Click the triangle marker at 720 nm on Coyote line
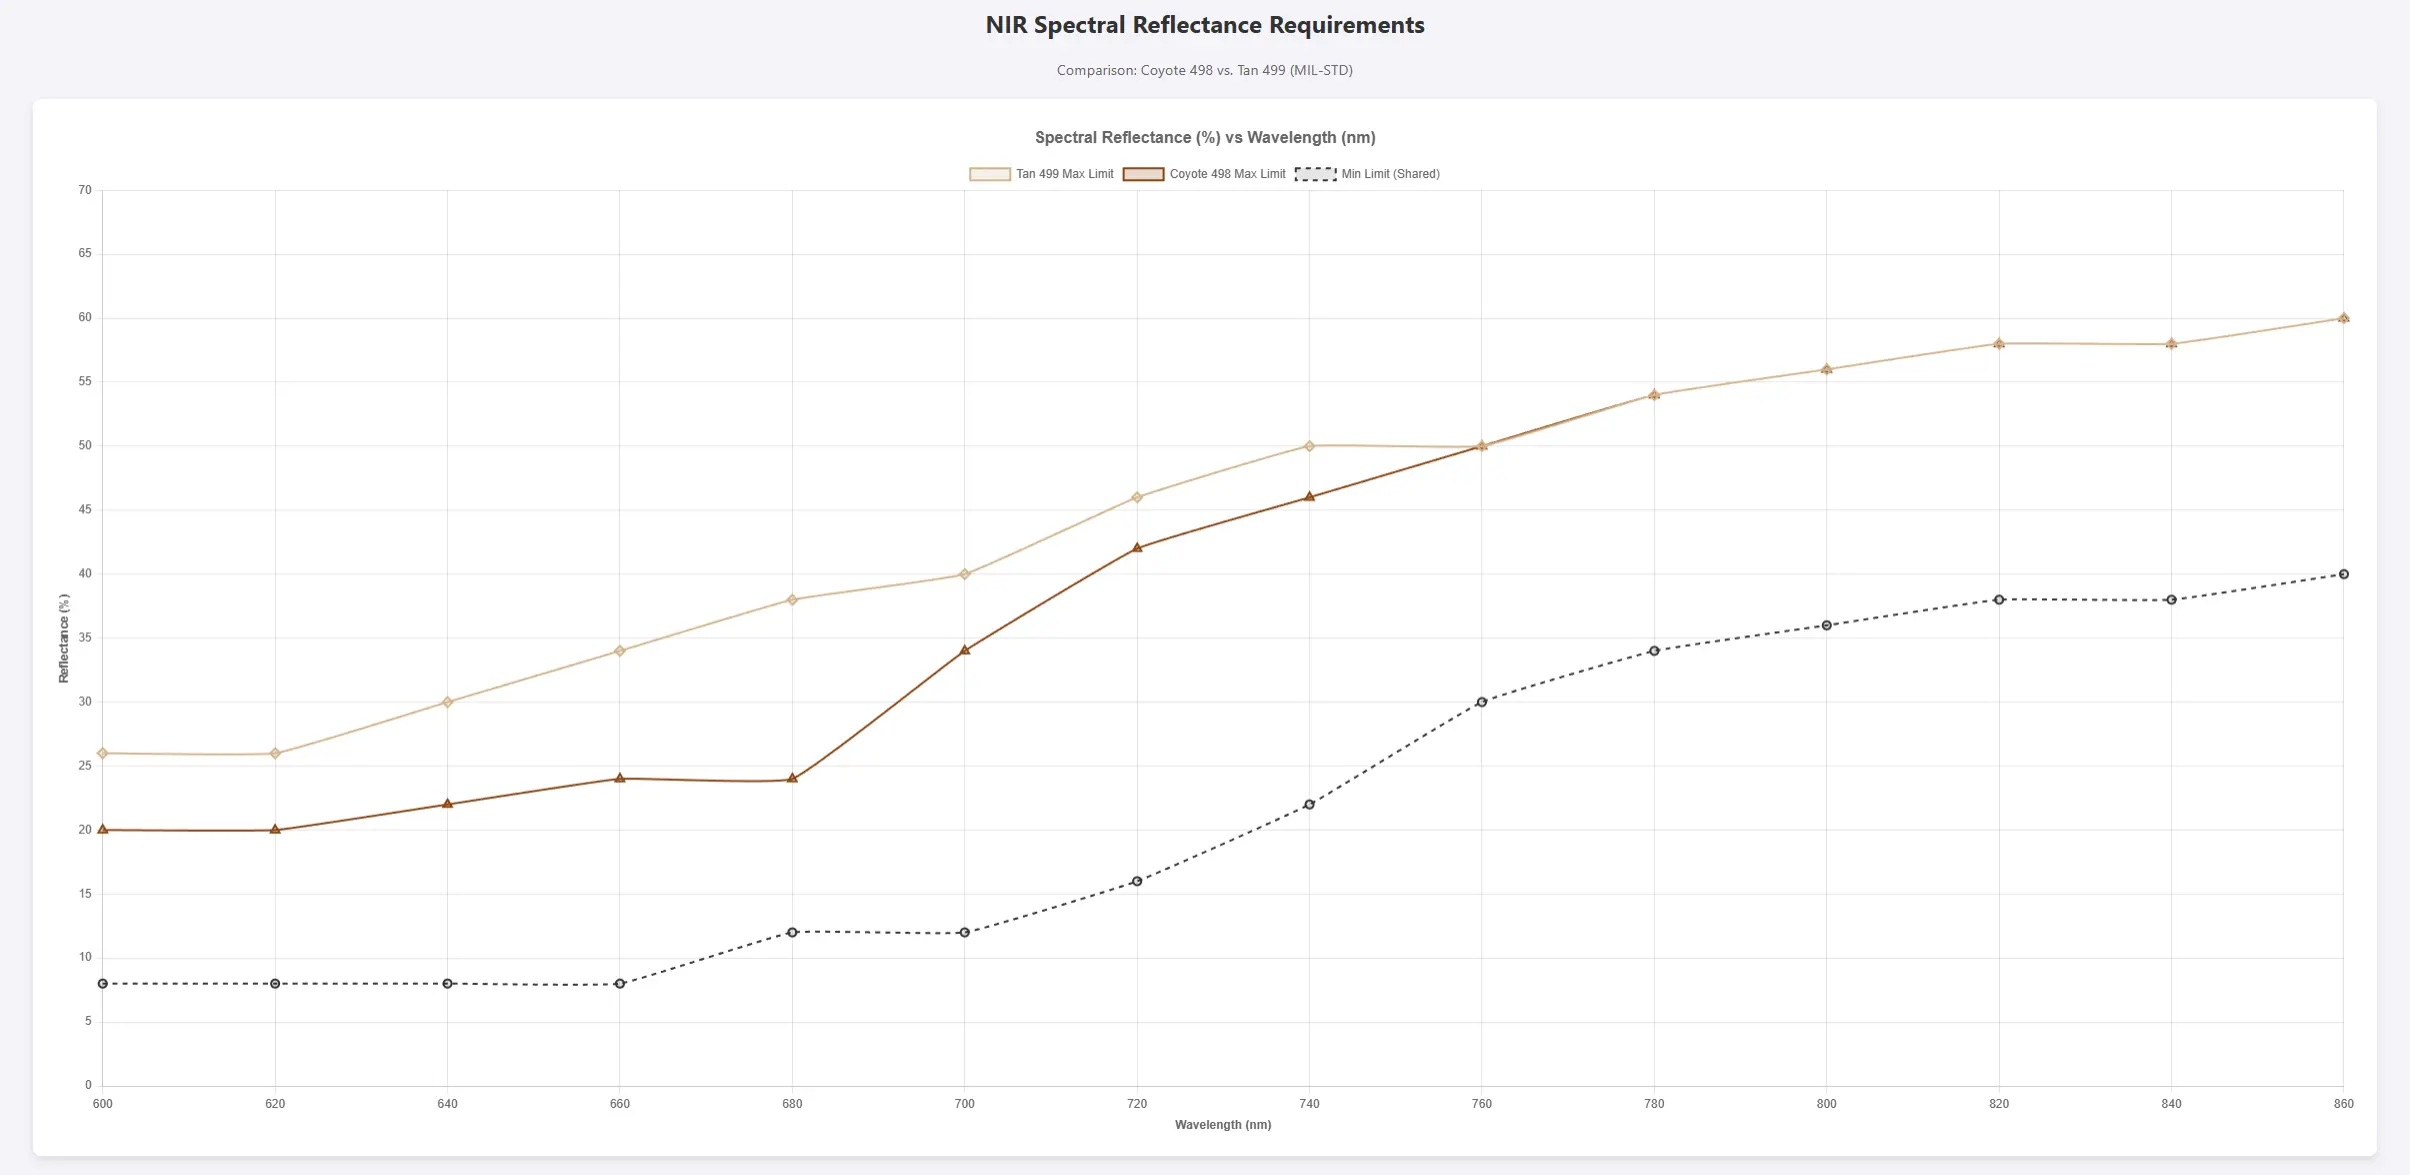Image resolution: width=2410 pixels, height=1175 pixels. pyautogui.click(x=1136, y=547)
